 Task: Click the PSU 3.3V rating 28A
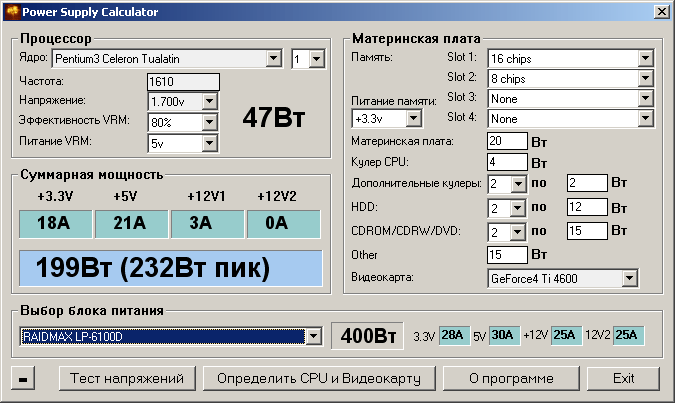pyautogui.click(x=454, y=335)
